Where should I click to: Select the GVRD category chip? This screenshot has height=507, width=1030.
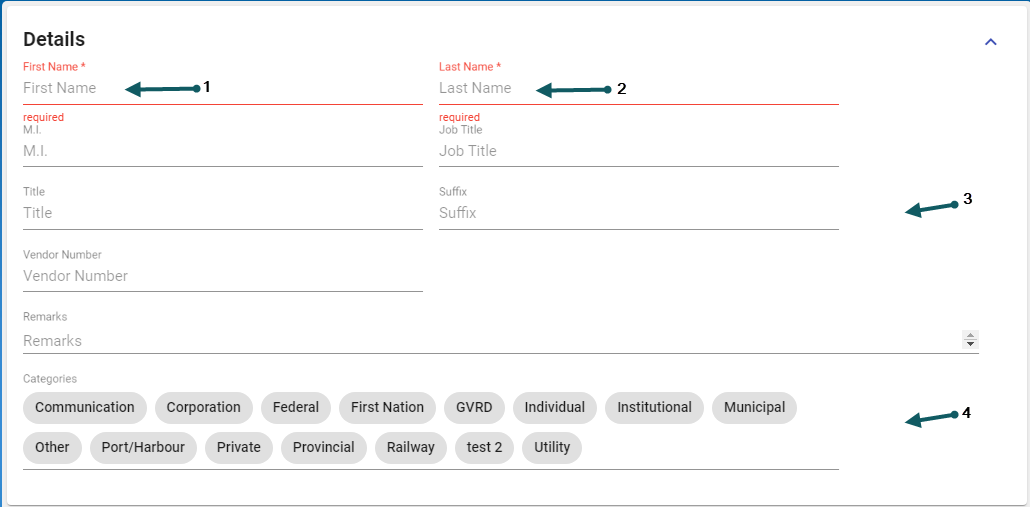(x=474, y=408)
